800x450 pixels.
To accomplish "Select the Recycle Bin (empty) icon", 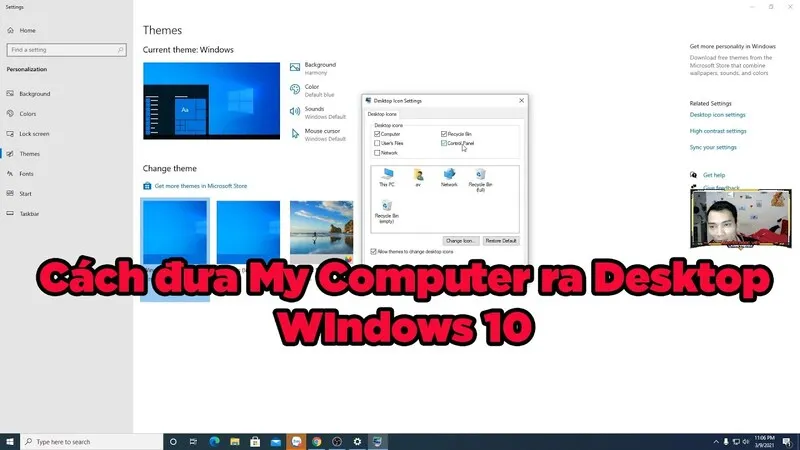I will point(387,212).
